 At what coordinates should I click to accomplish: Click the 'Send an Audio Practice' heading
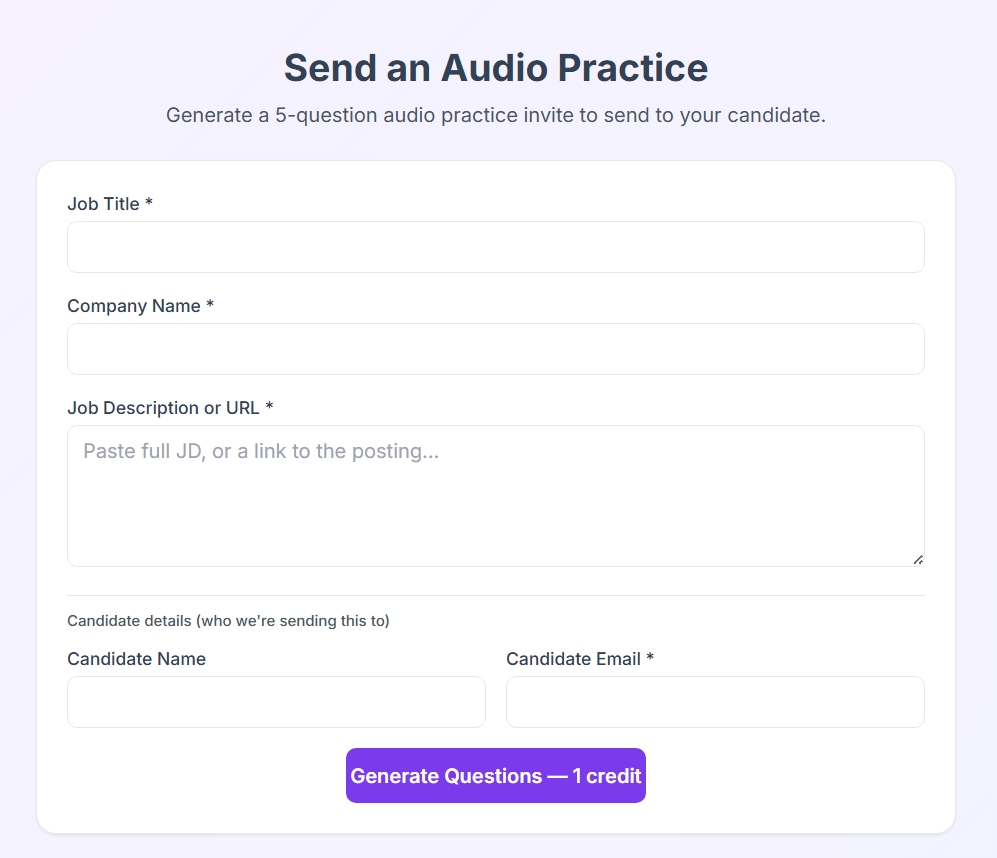(495, 67)
